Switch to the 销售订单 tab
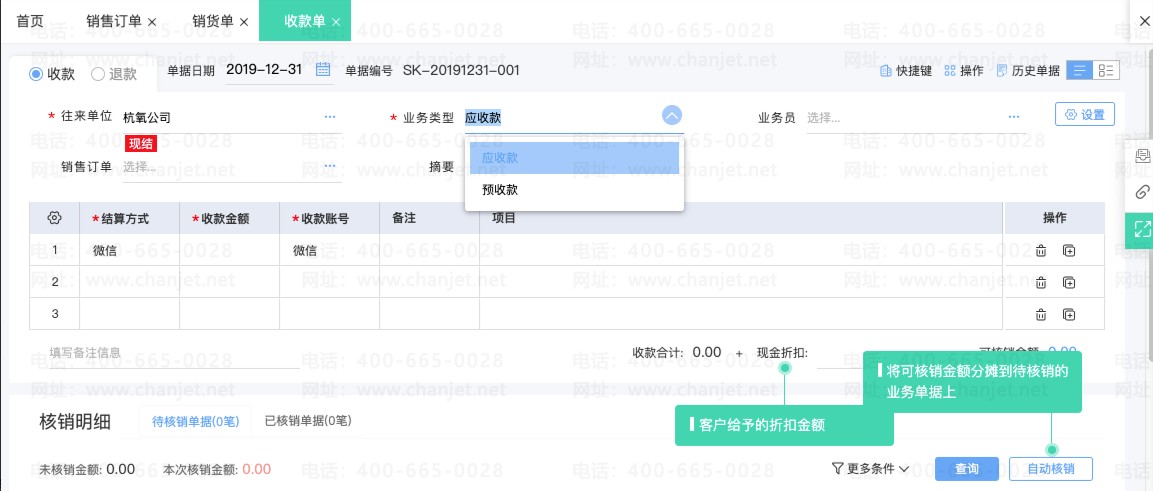Screen dimensions: 1153x491 pyautogui.click(x=113, y=21)
